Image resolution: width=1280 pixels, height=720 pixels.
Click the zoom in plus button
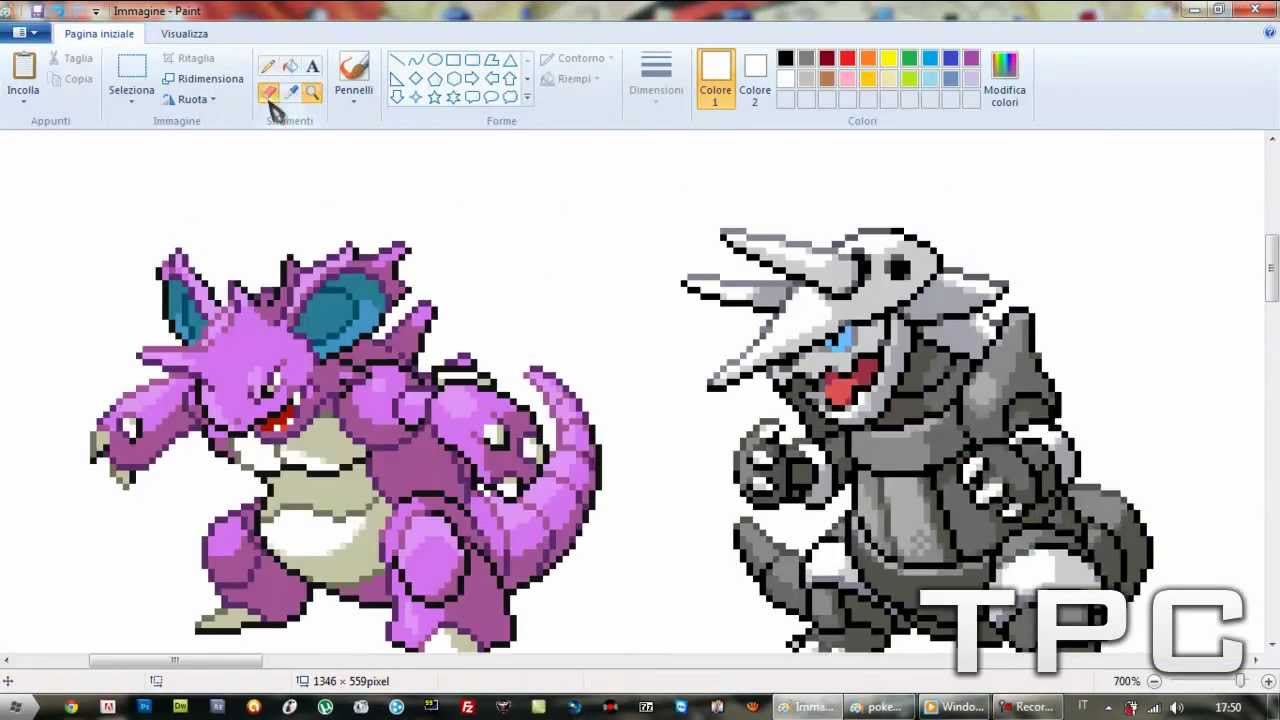tap(1268, 681)
